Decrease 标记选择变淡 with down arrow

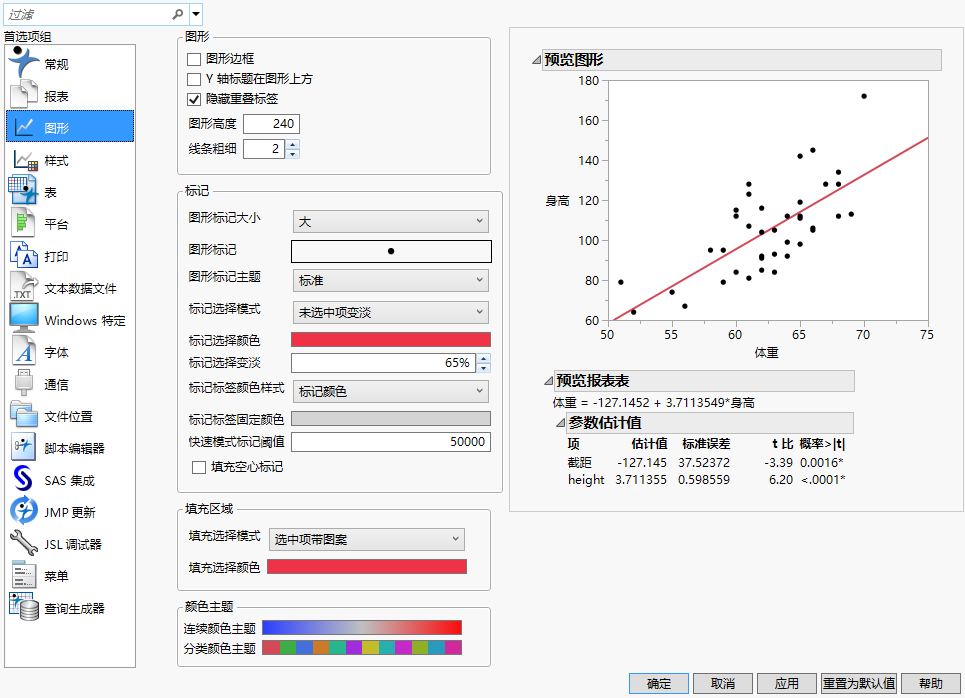click(x=484, y=368)
